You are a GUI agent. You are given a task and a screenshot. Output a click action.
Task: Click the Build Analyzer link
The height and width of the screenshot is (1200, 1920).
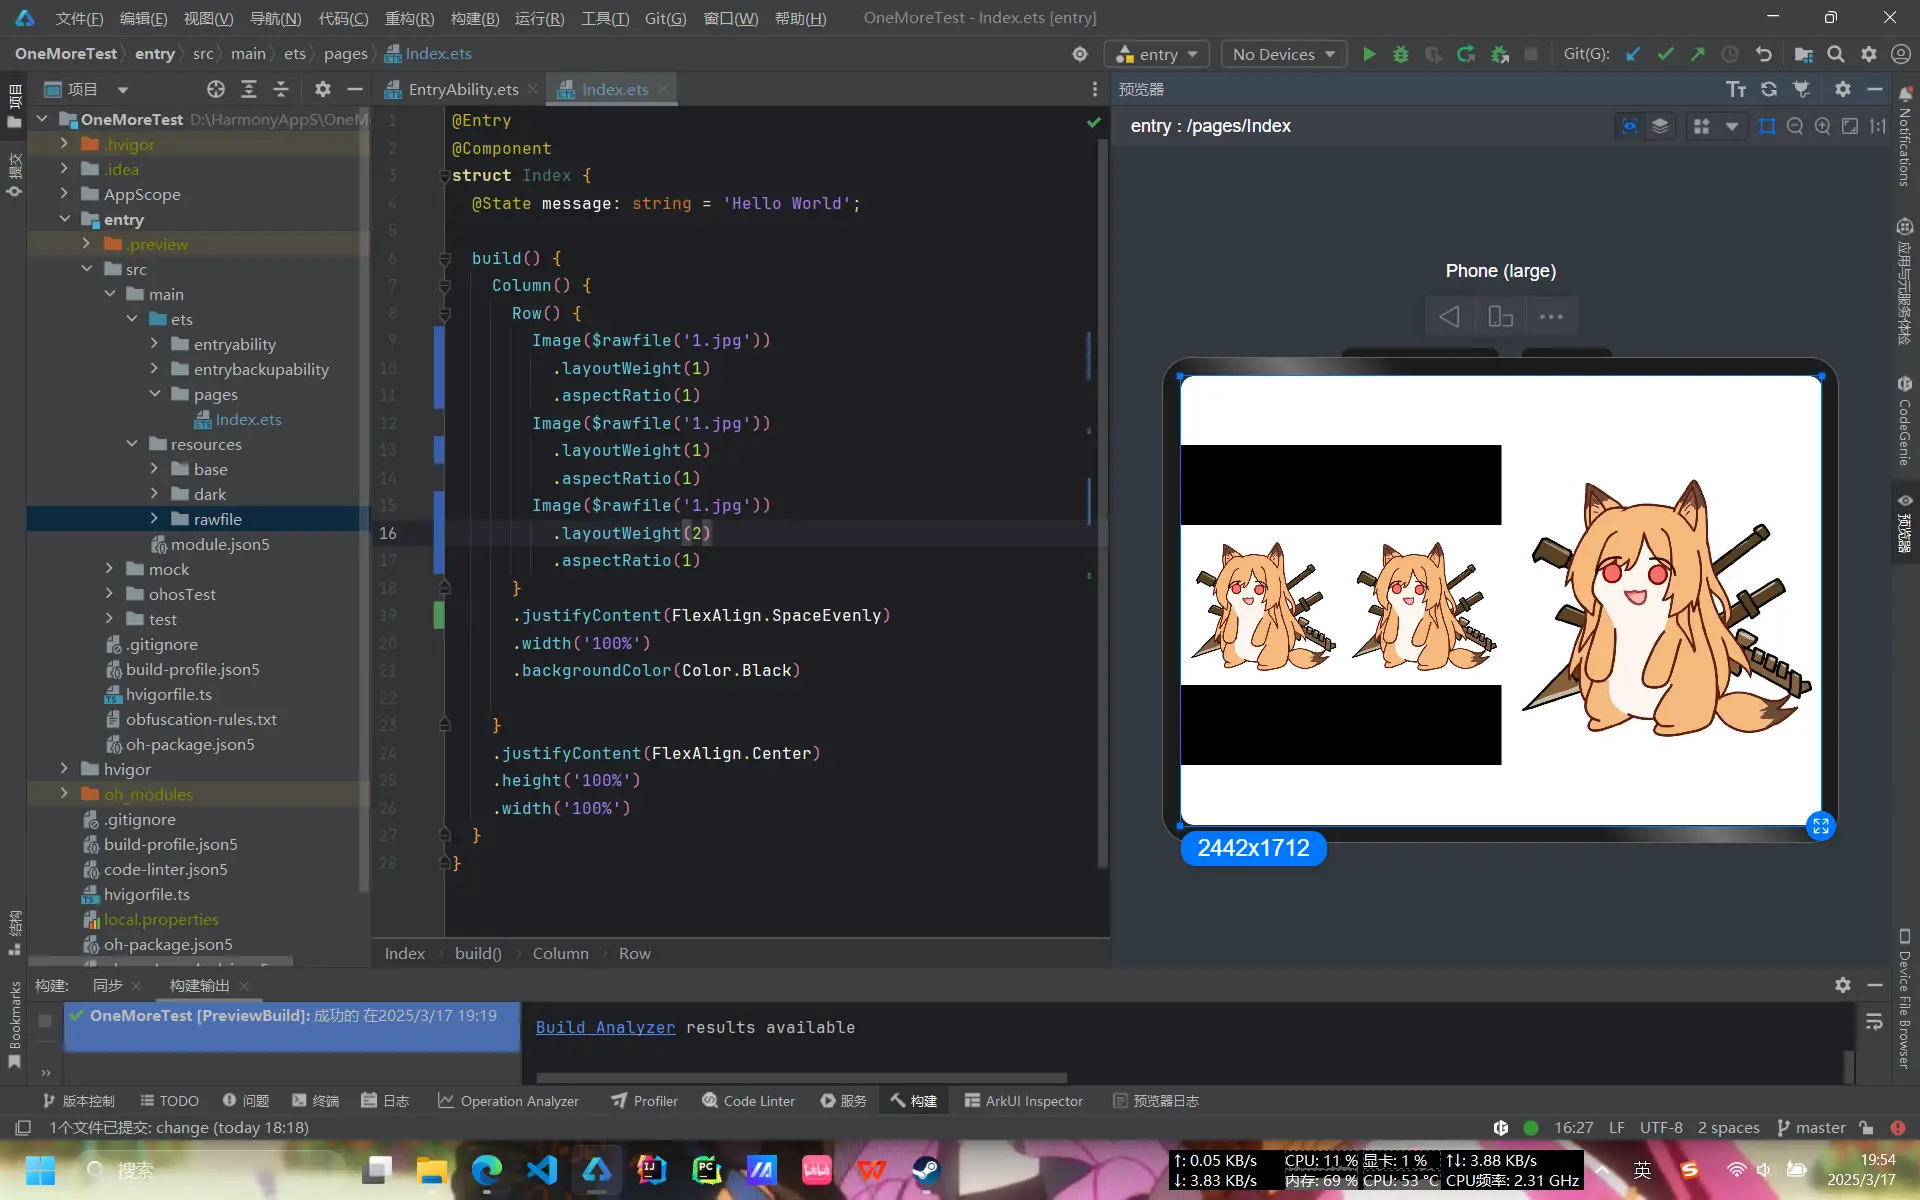point(605,1027)
